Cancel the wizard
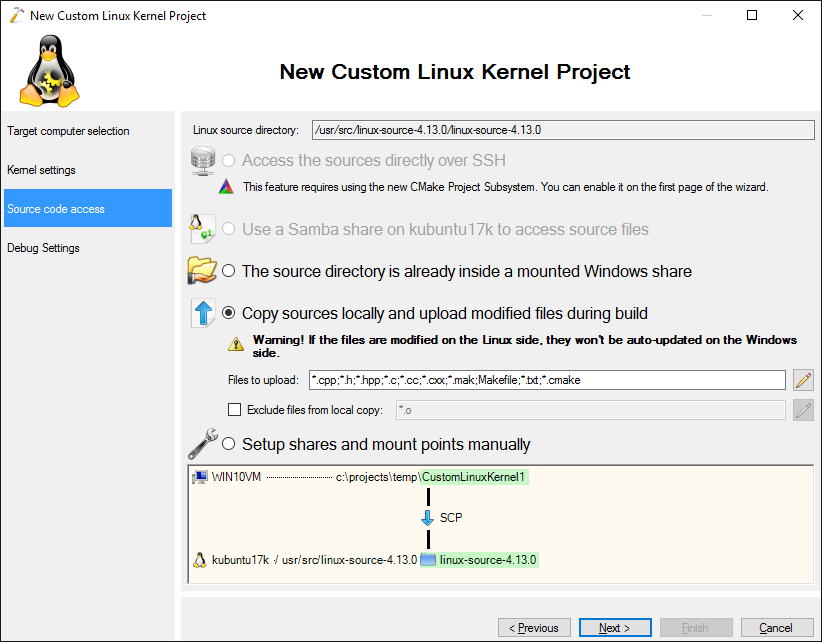This screenshot has height=642, width=822. (775, 628)
